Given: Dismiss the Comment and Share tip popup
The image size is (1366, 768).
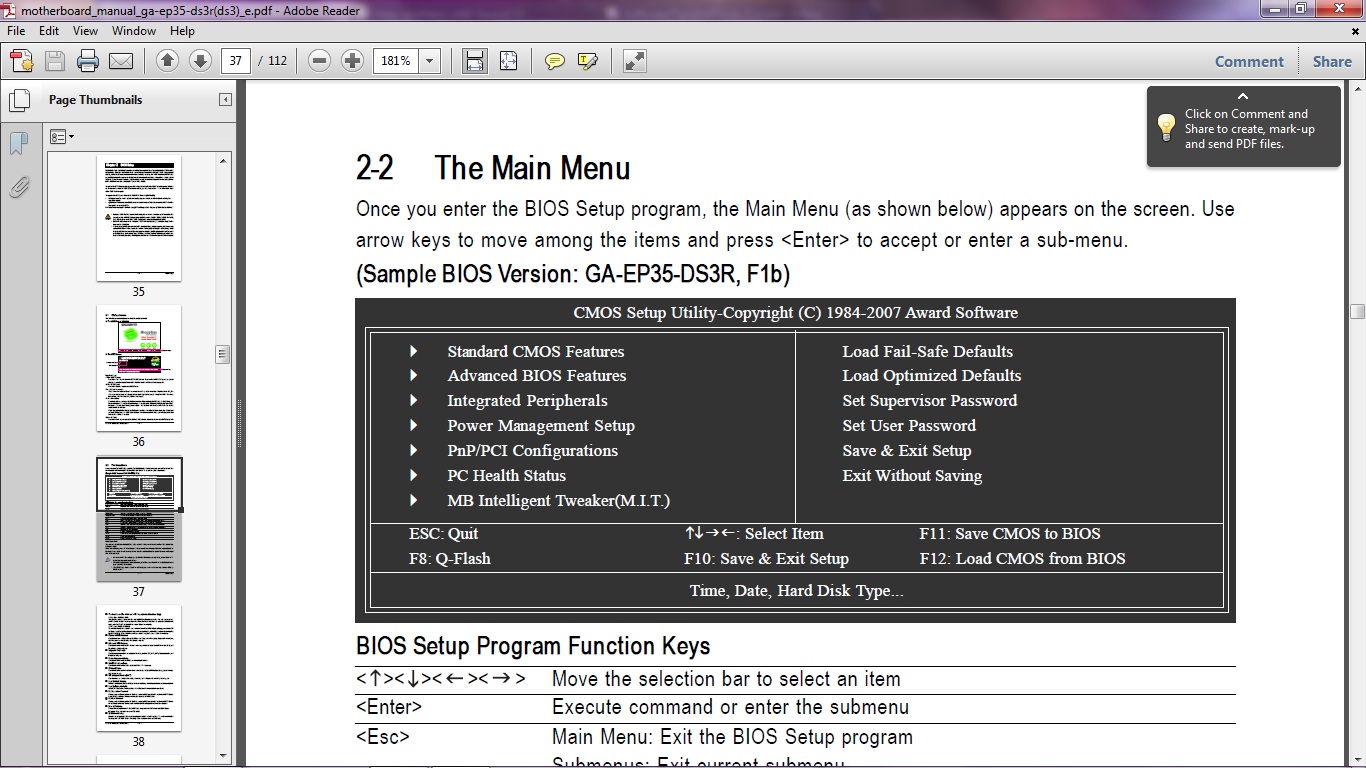Looking at the screenshot, I should pos(1243,97).
